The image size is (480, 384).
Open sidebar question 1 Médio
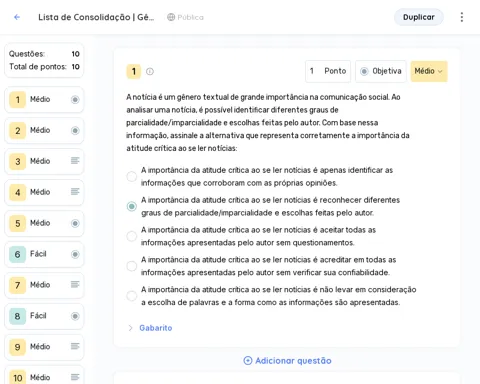point(44,99)
